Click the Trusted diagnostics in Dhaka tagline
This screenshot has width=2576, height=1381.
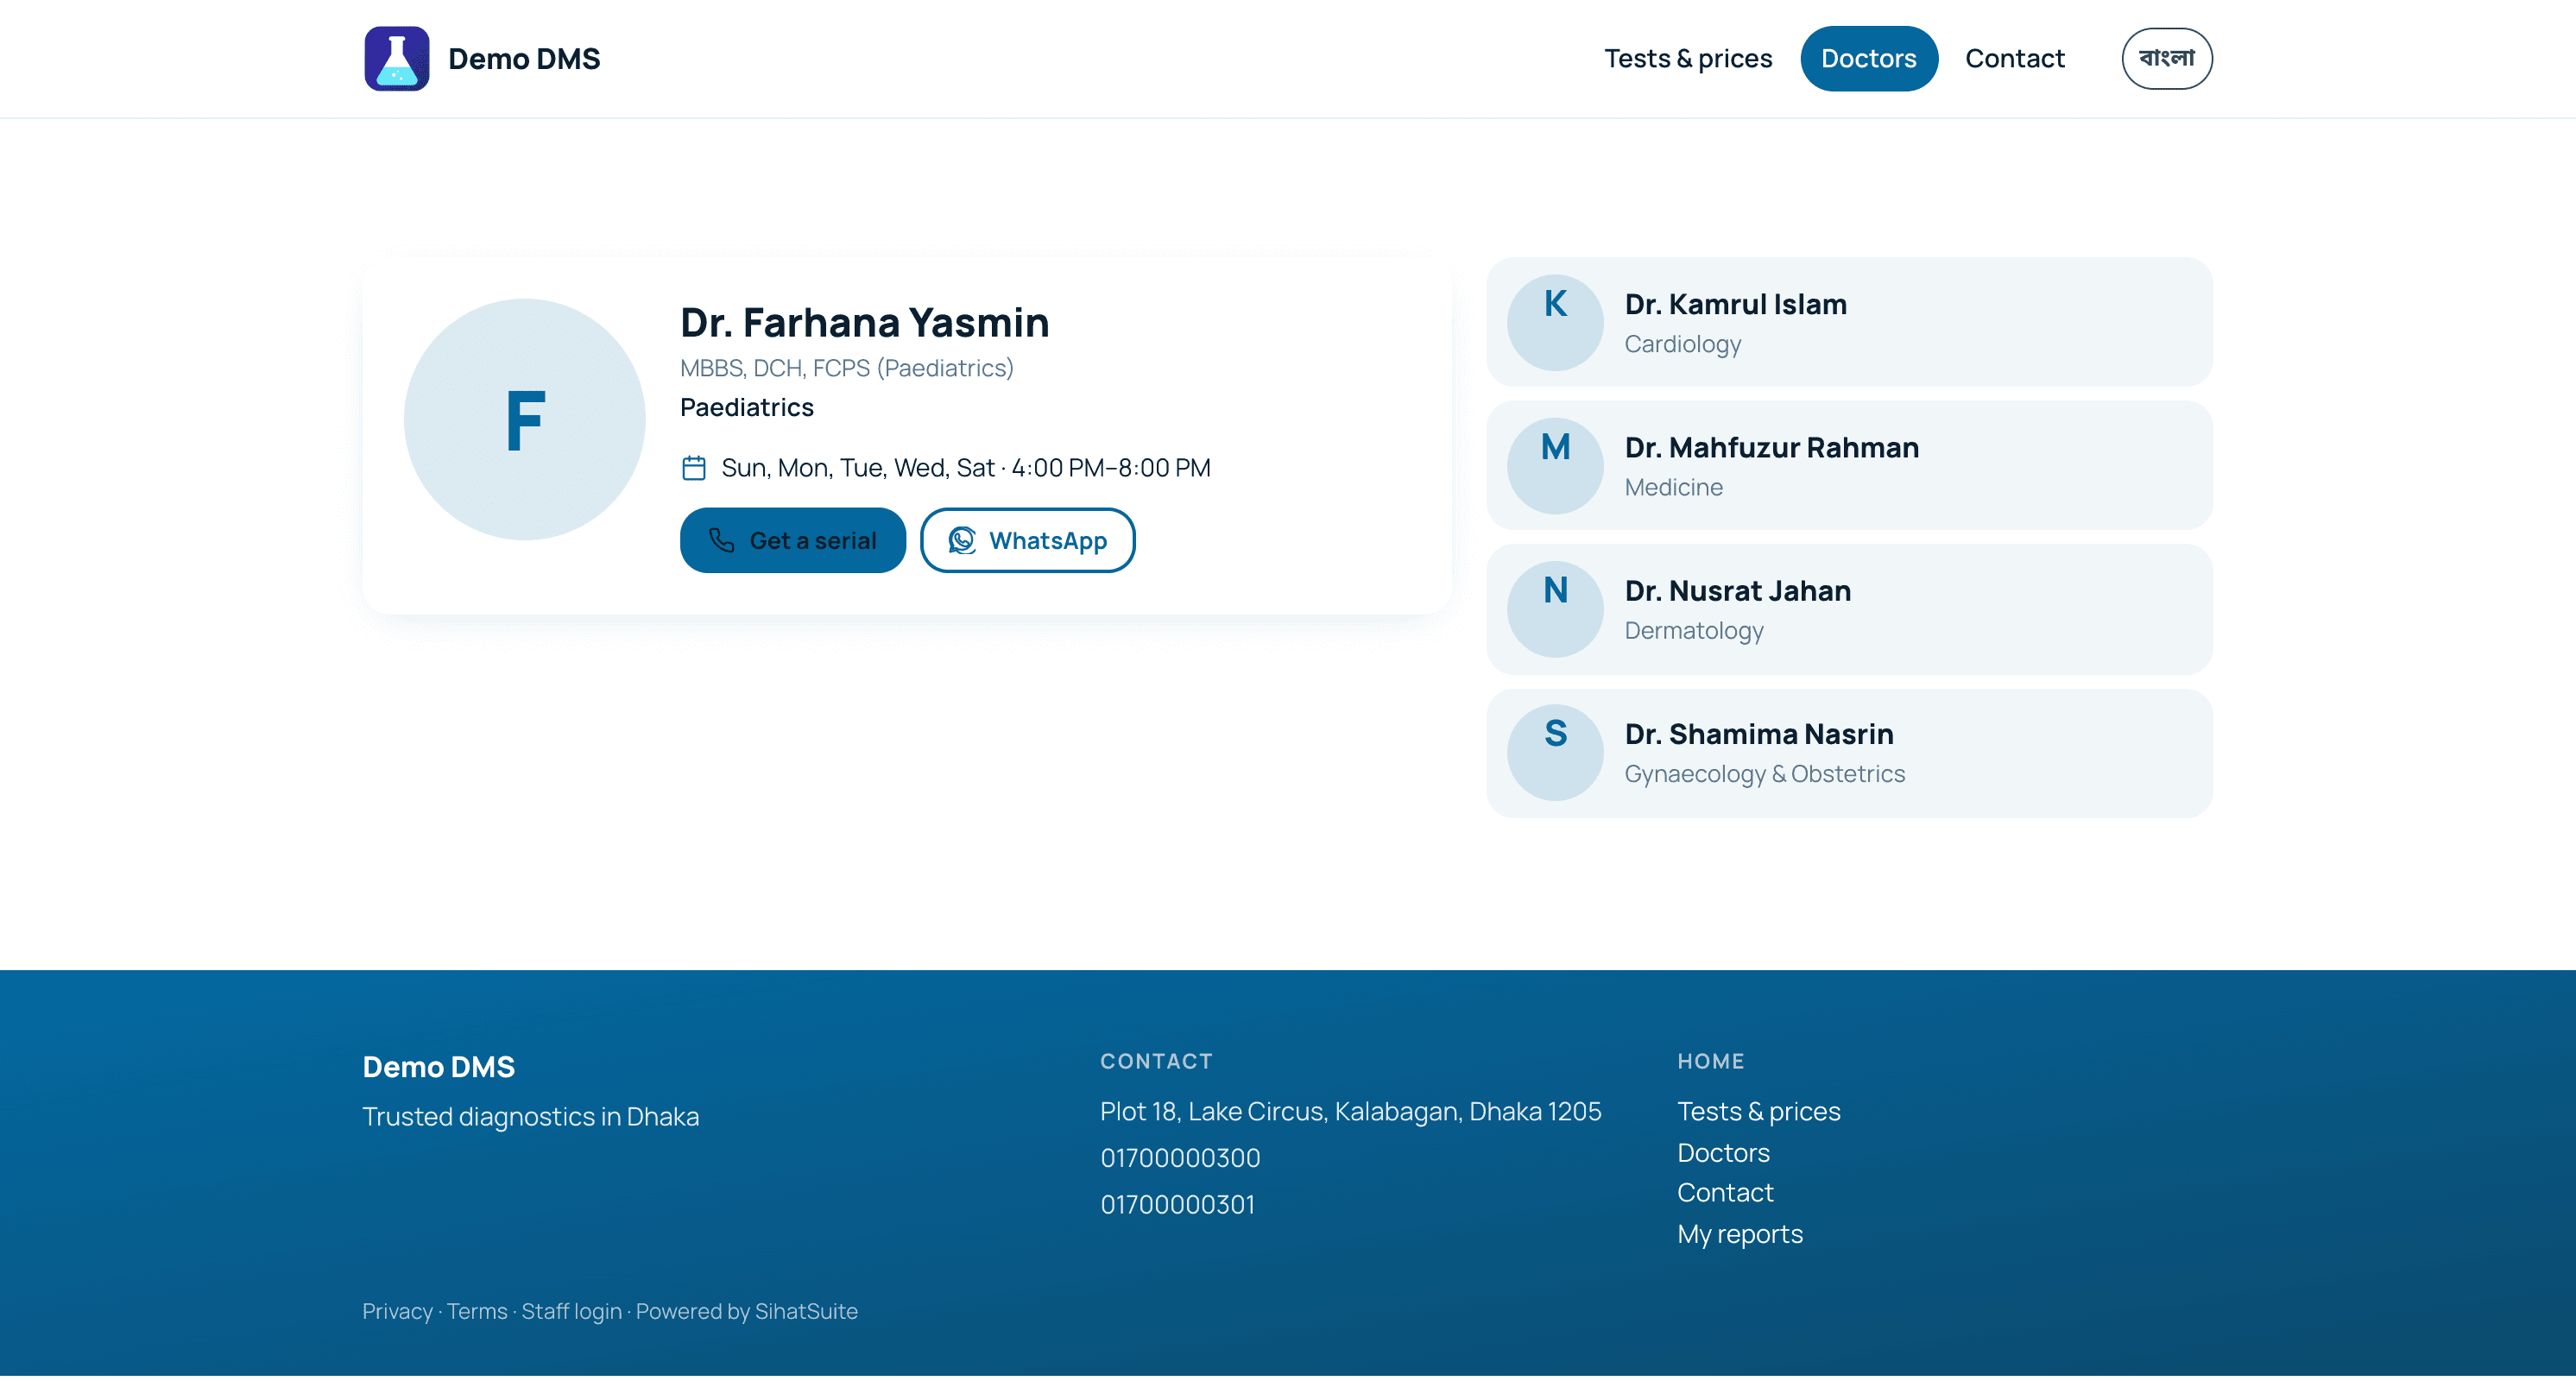point(530,1116)
